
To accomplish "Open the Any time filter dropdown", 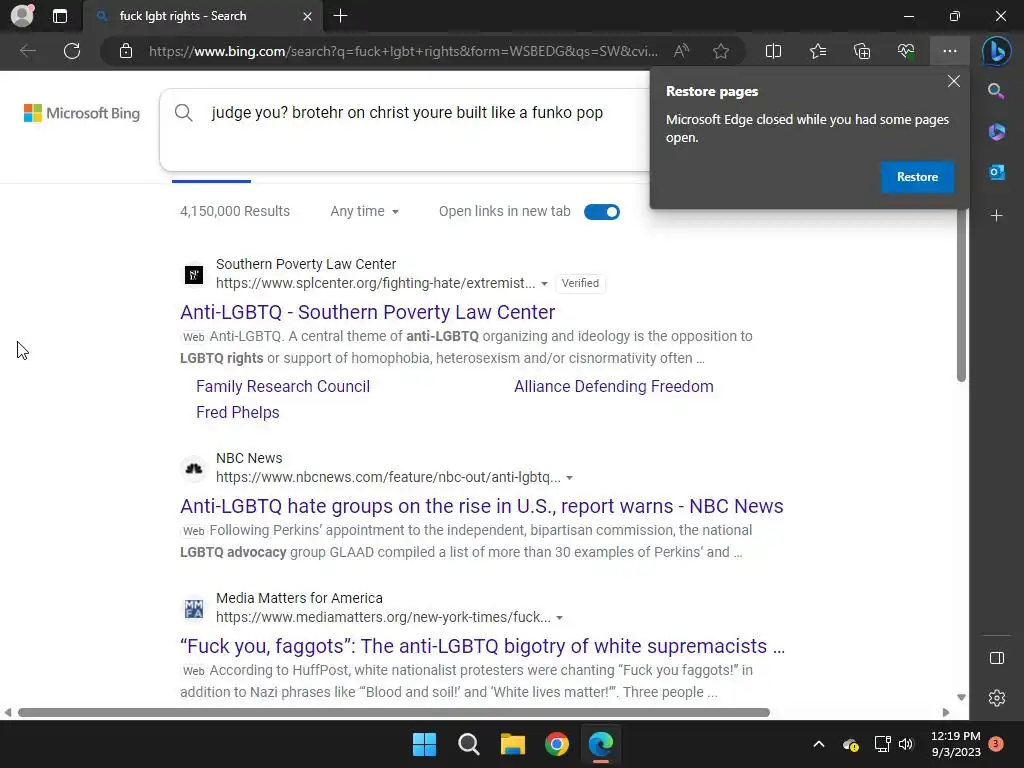I will click(364, 211).
